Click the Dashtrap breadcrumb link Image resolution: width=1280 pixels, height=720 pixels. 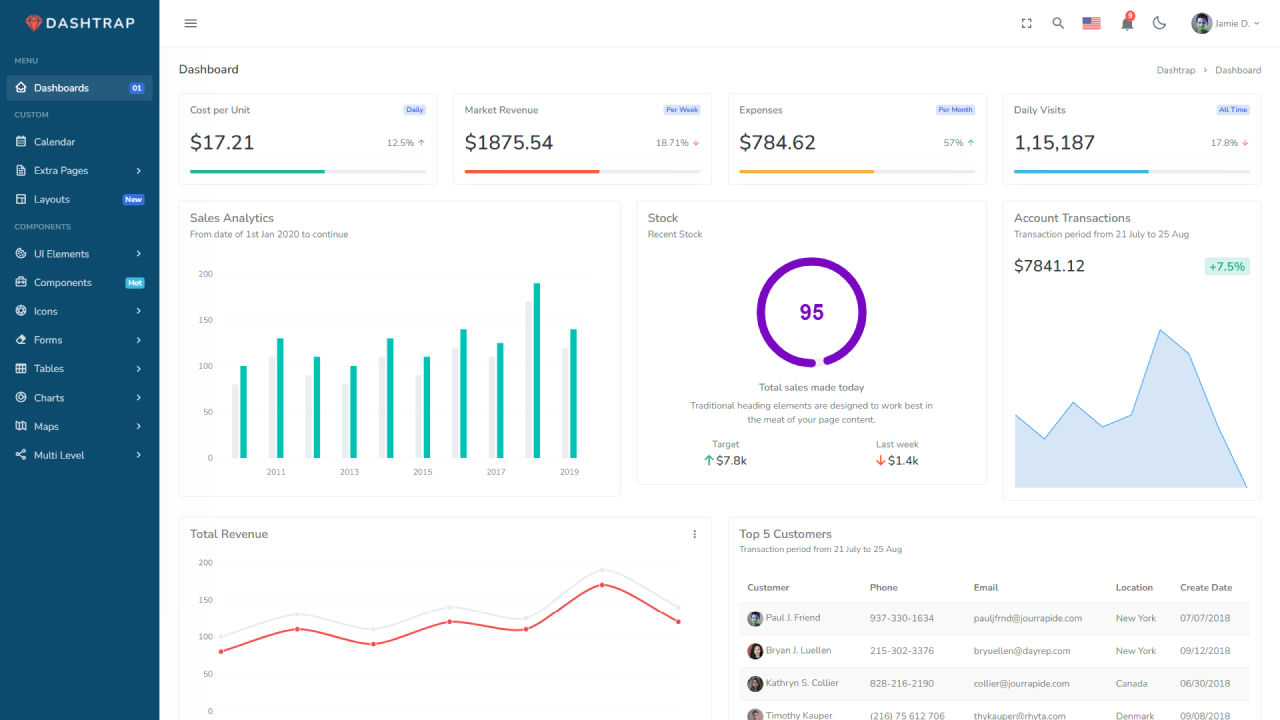[1175, 70]
